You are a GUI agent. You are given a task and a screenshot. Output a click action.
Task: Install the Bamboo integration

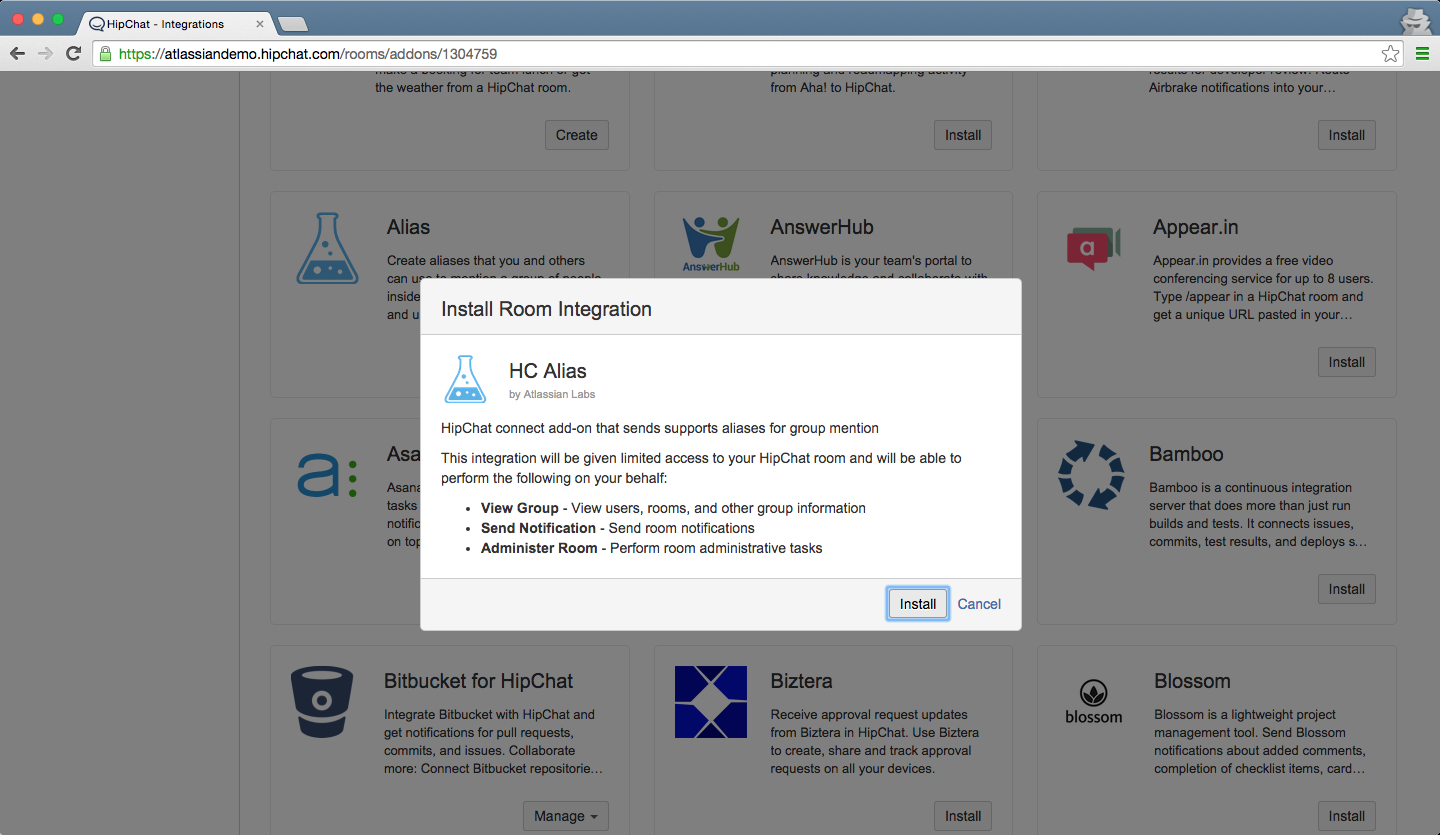point(1347,589)
